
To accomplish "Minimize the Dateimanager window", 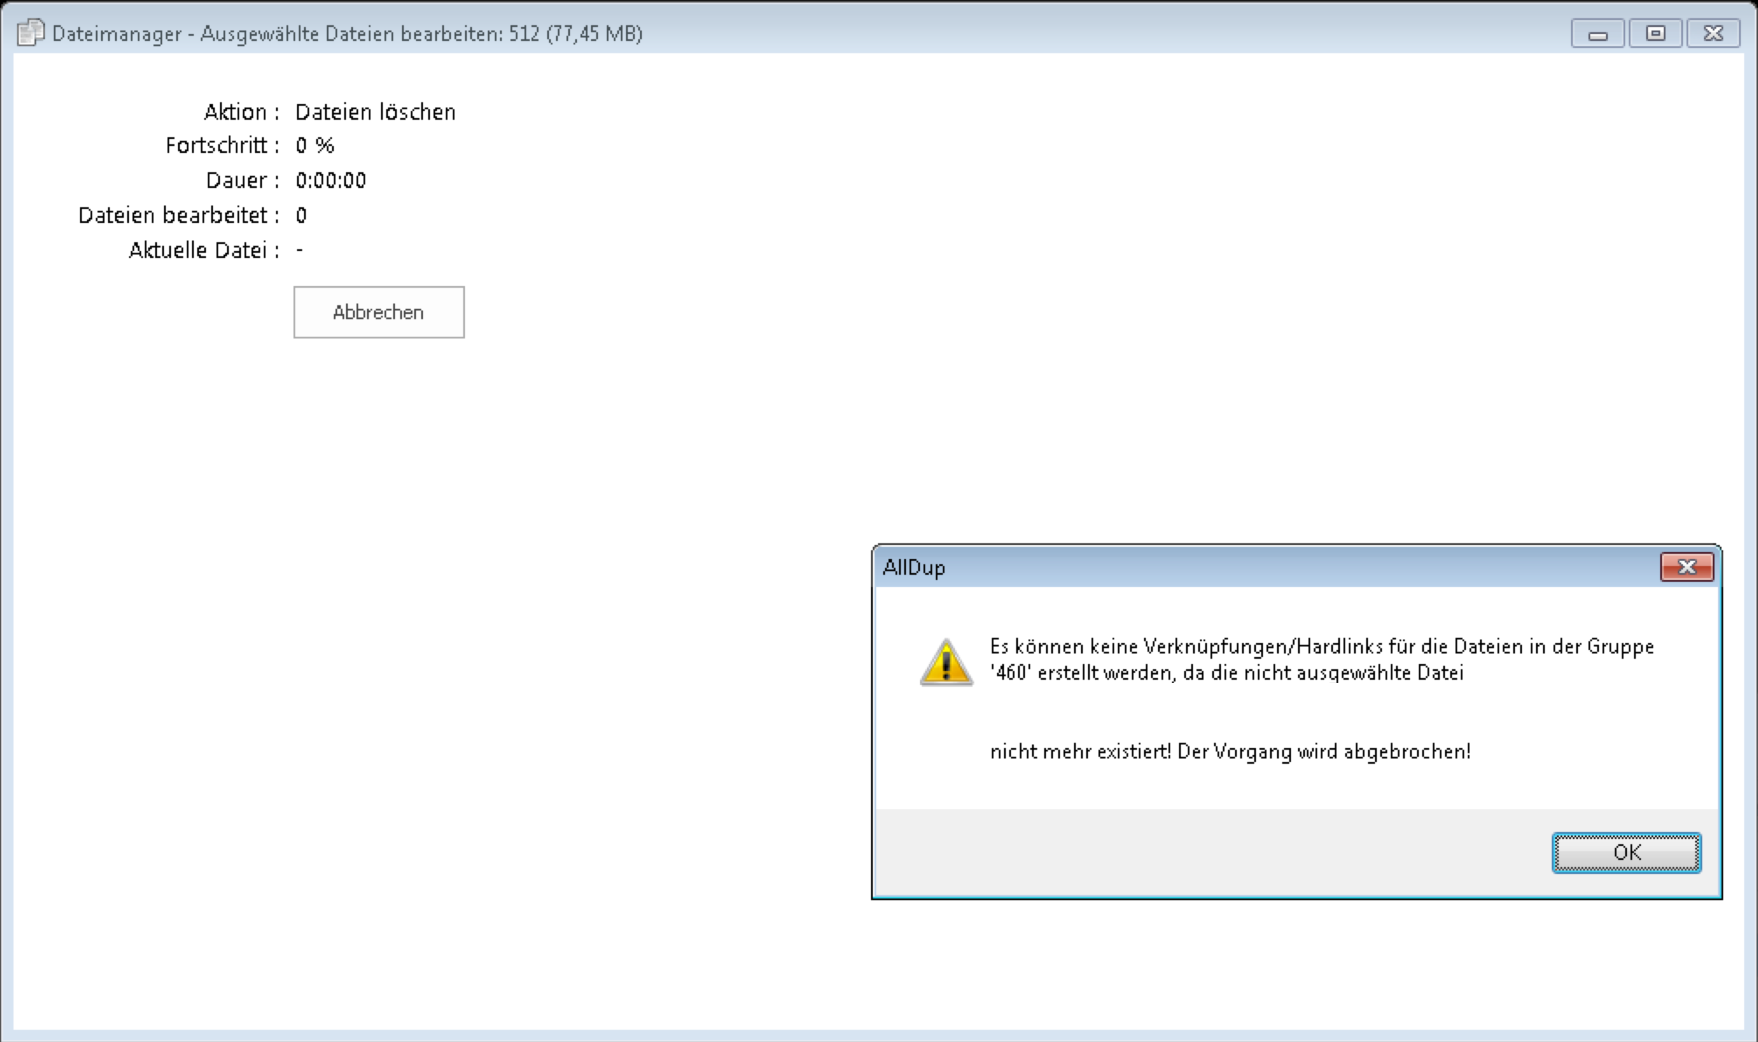I will pos(1597,34).
